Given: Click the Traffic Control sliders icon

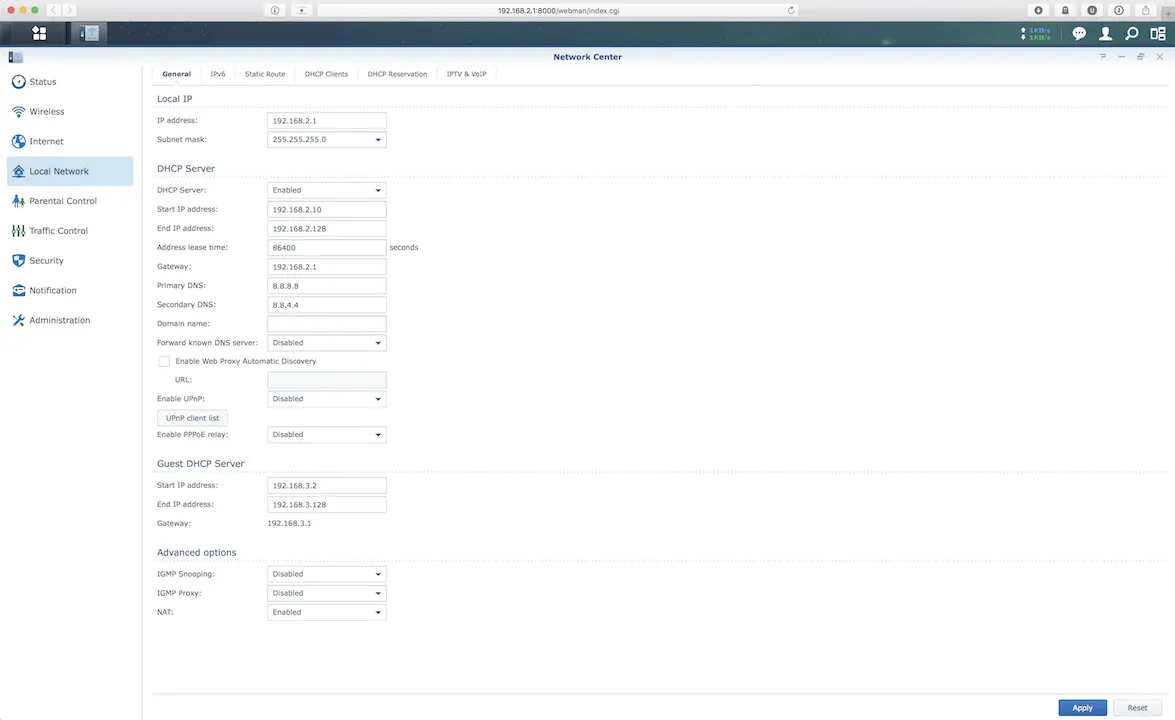Looking at the screenshot, I should pos(19,231).
